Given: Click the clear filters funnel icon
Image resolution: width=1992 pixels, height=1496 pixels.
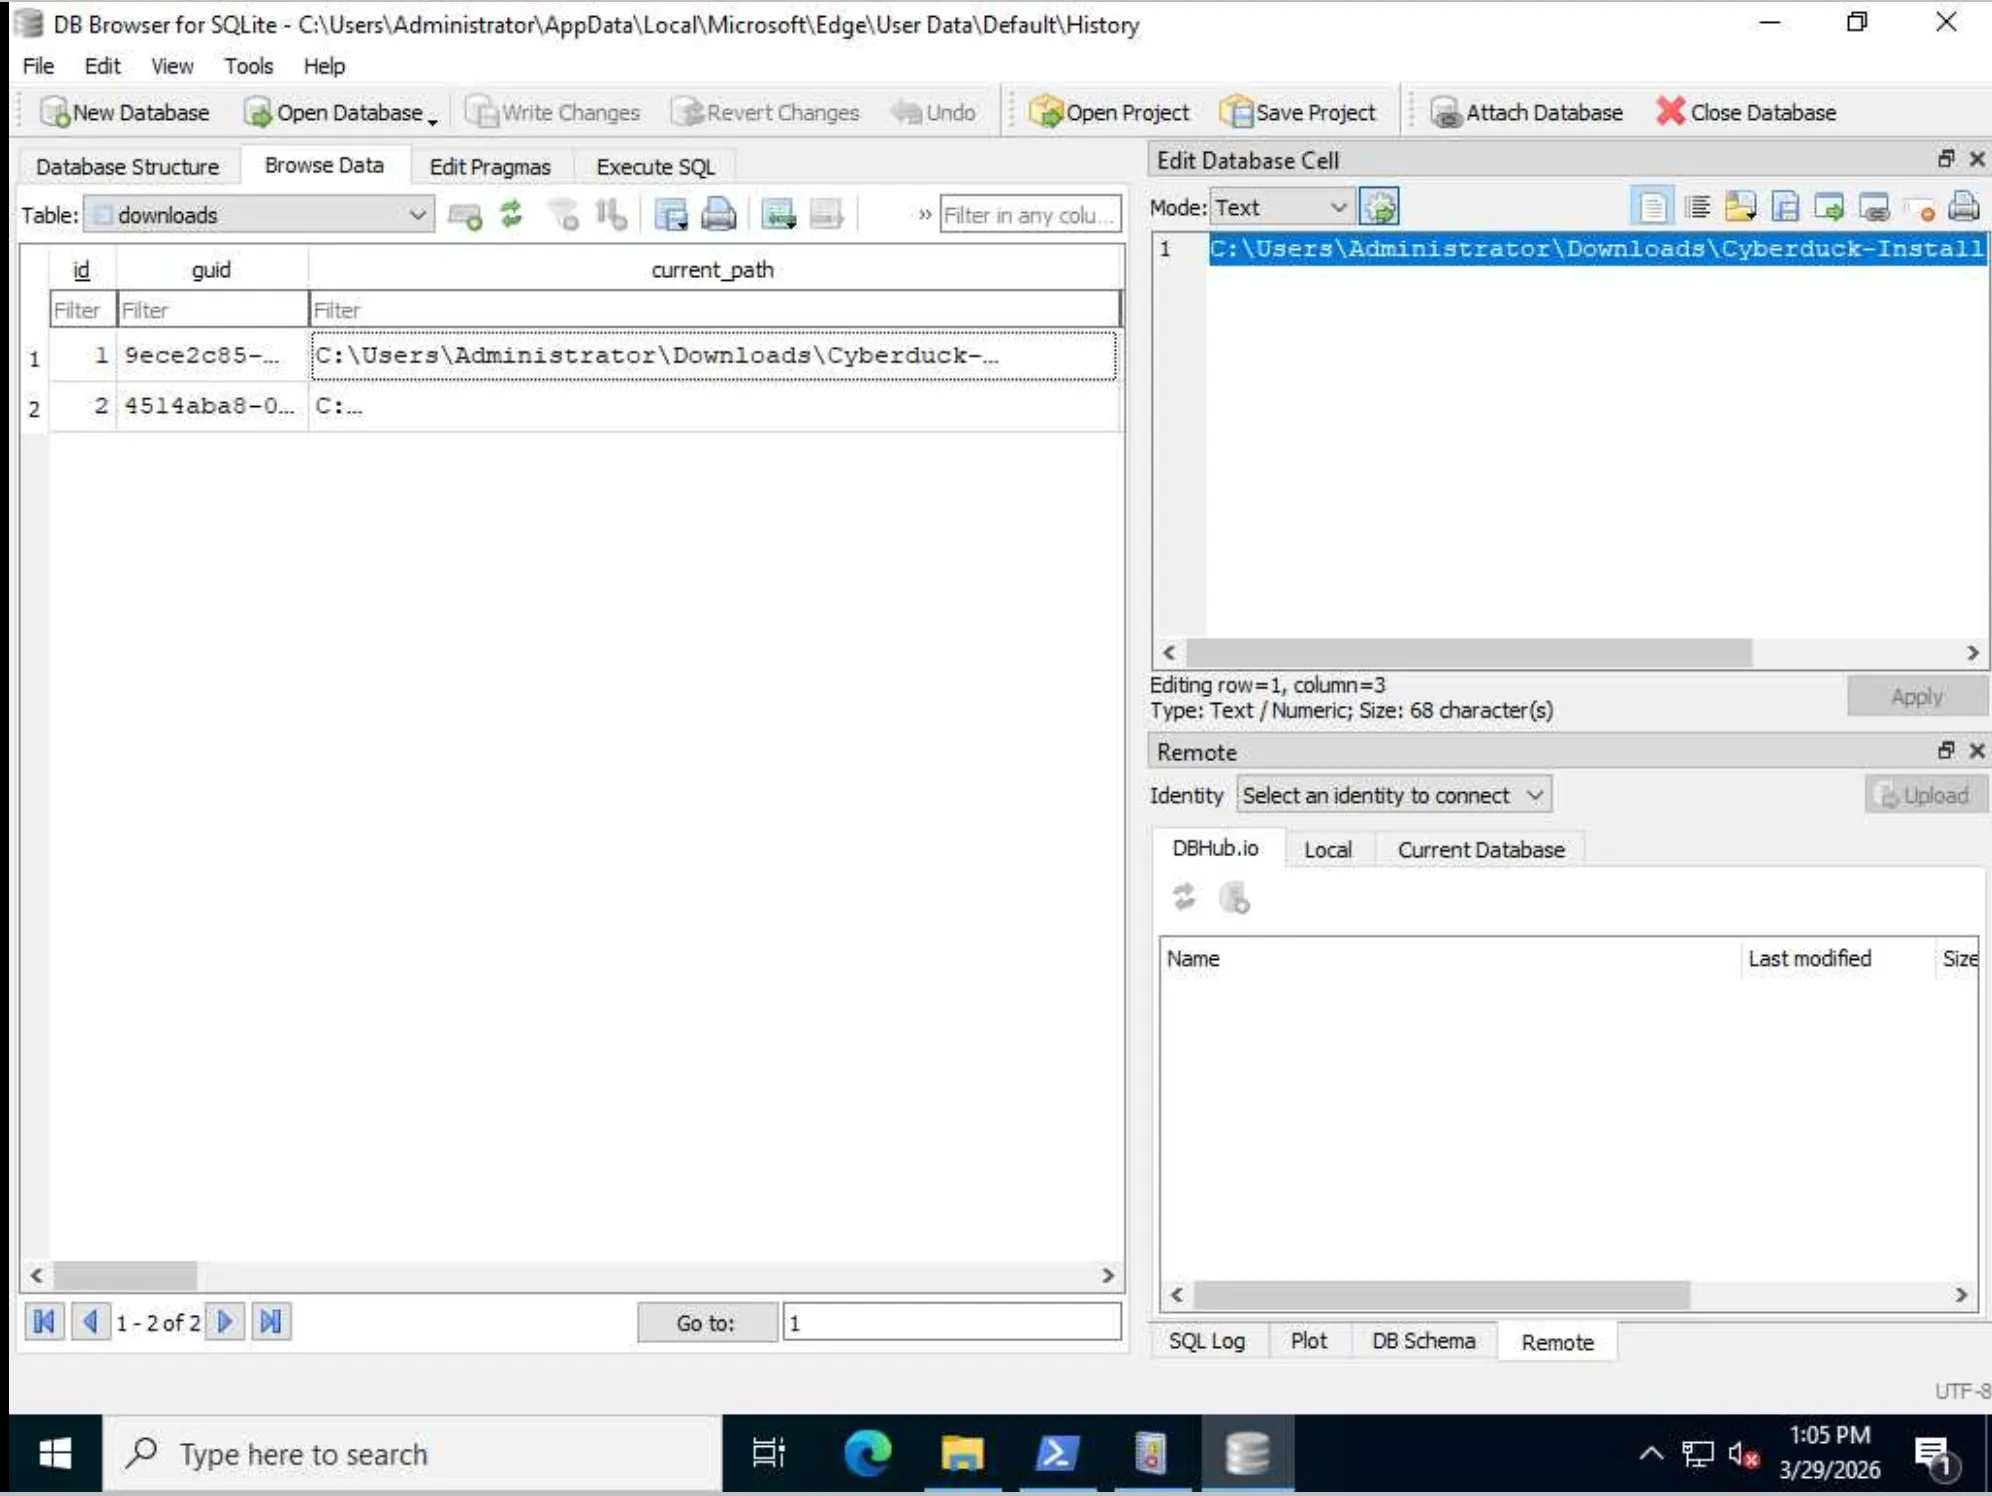Looking at the screenshot, I should [564, 214].
